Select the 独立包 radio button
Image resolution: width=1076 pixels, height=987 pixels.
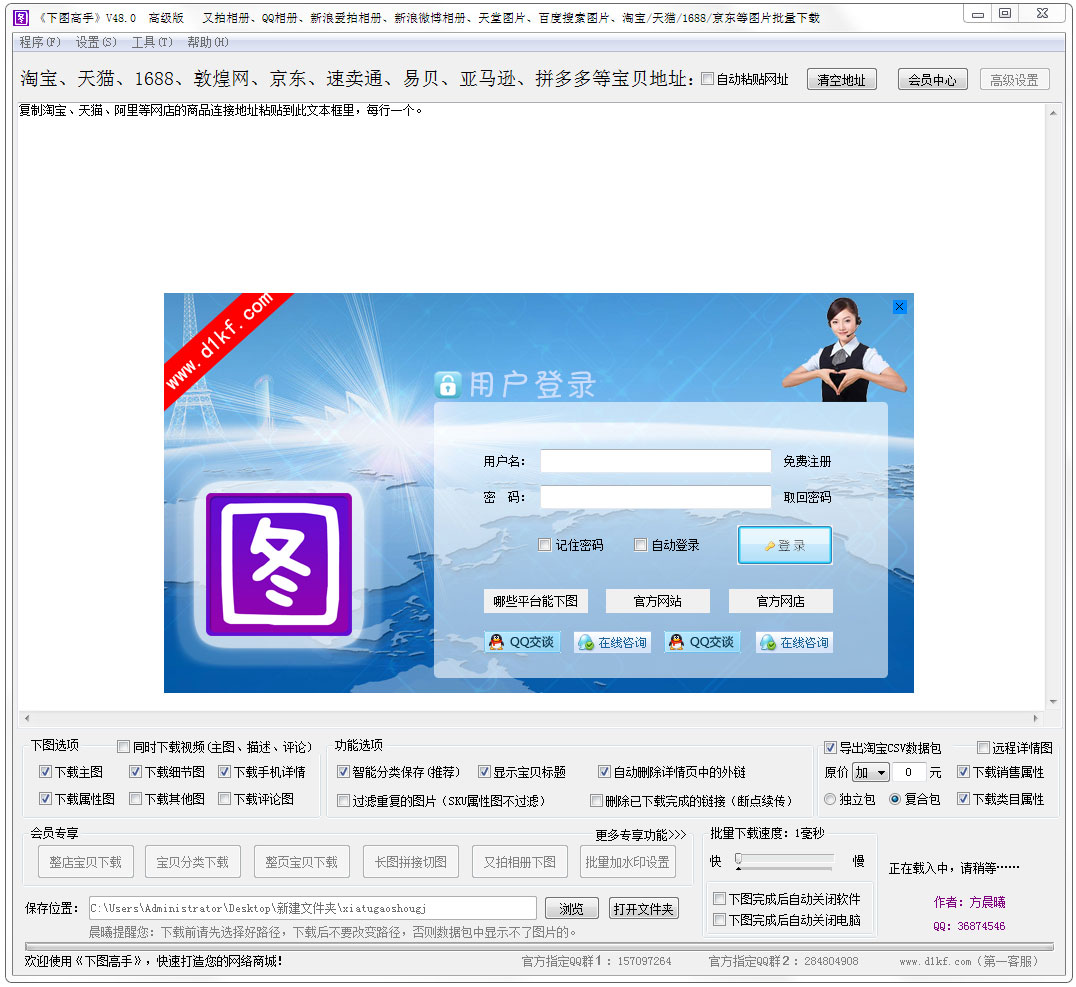pos(830,799)
